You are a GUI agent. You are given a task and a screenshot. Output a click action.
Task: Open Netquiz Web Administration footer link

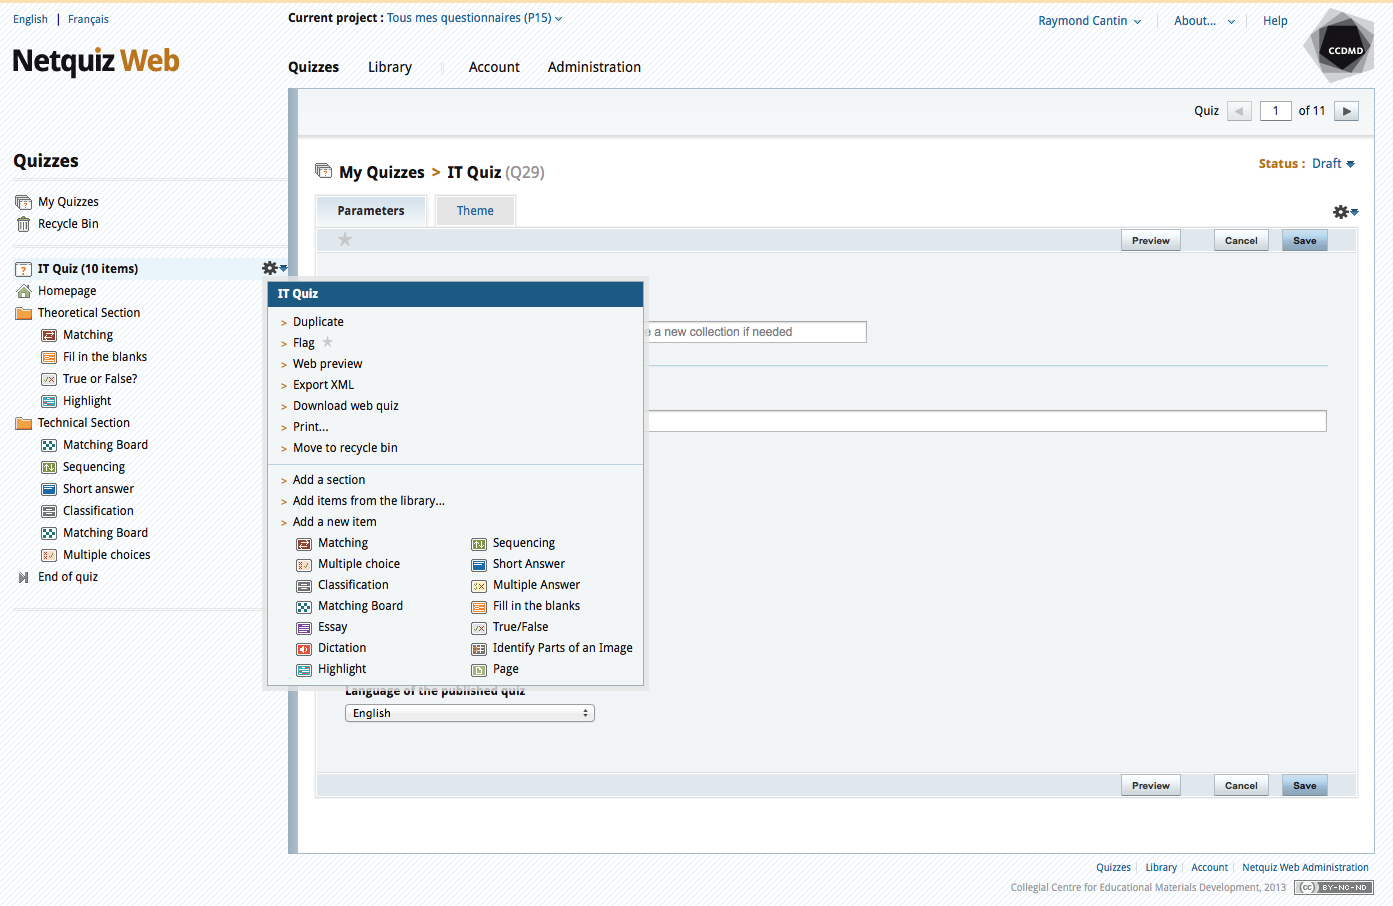point(1305,867)
